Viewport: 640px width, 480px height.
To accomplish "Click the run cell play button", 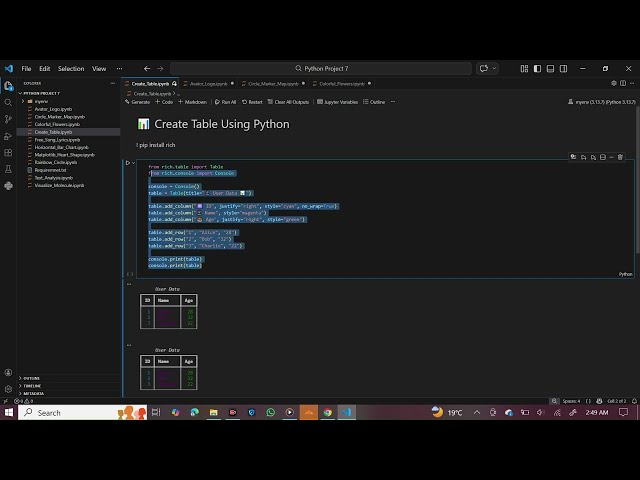I will click(x=128, y=163).
